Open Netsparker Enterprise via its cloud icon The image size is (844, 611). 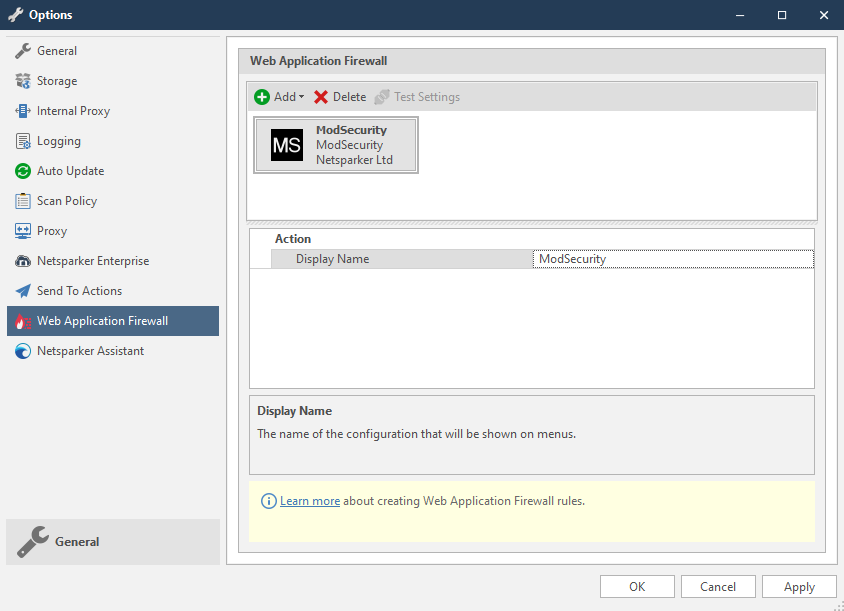click(x=21, y=260)
